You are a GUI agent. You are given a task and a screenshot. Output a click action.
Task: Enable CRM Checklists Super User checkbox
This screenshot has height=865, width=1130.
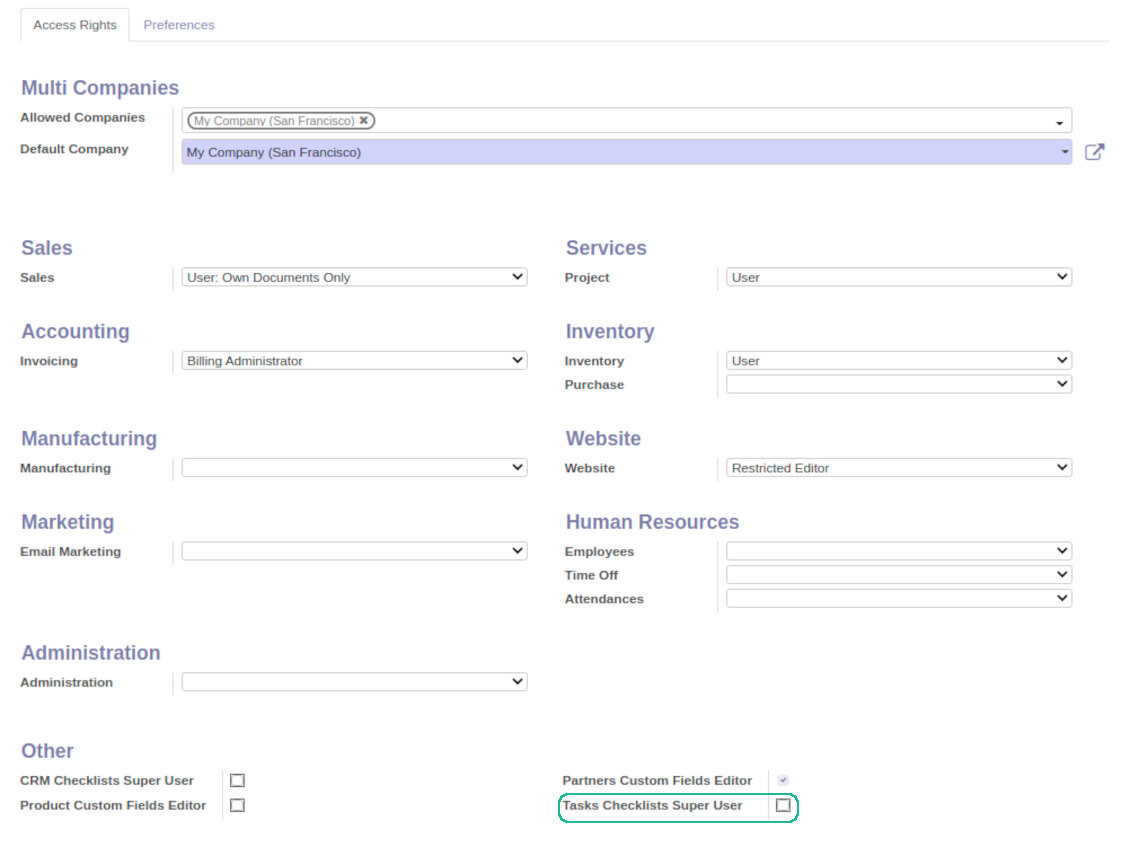[x=237, y=780]
